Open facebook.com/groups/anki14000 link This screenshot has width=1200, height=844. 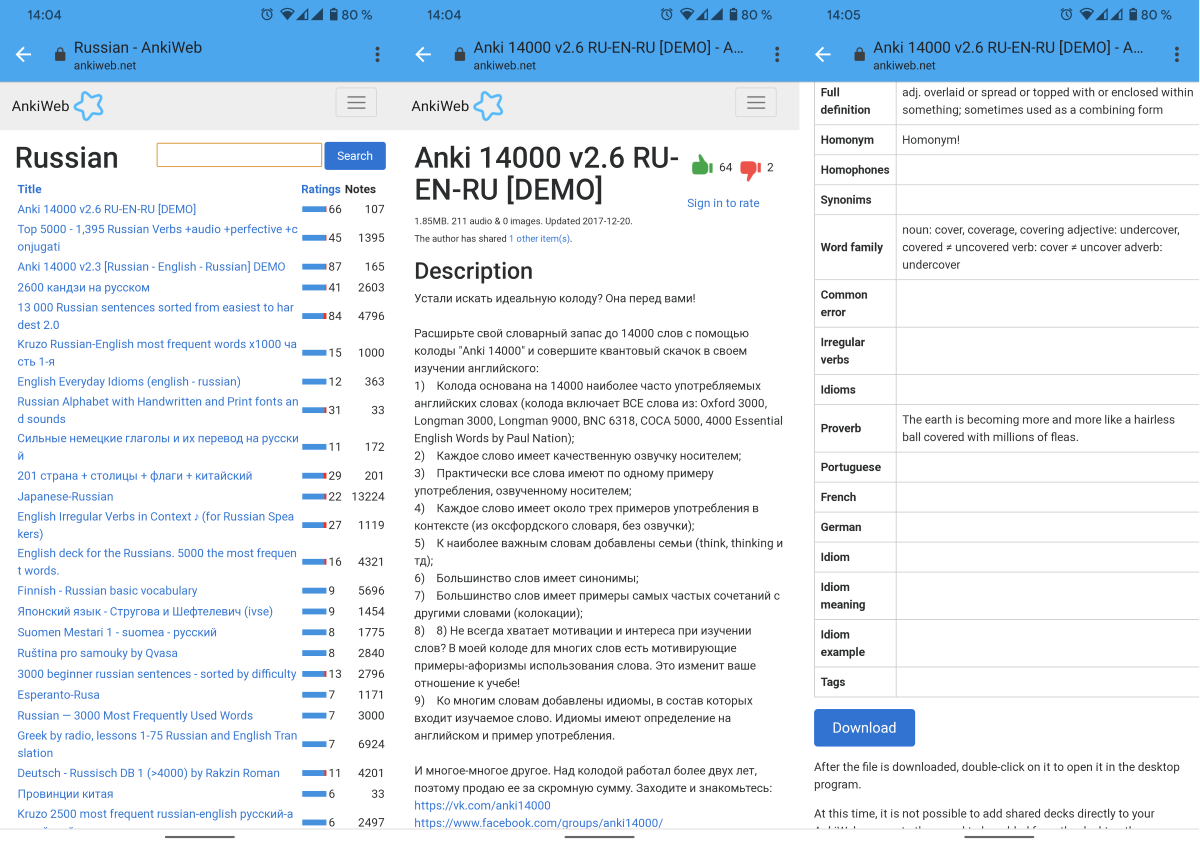(x=538, y=823)
